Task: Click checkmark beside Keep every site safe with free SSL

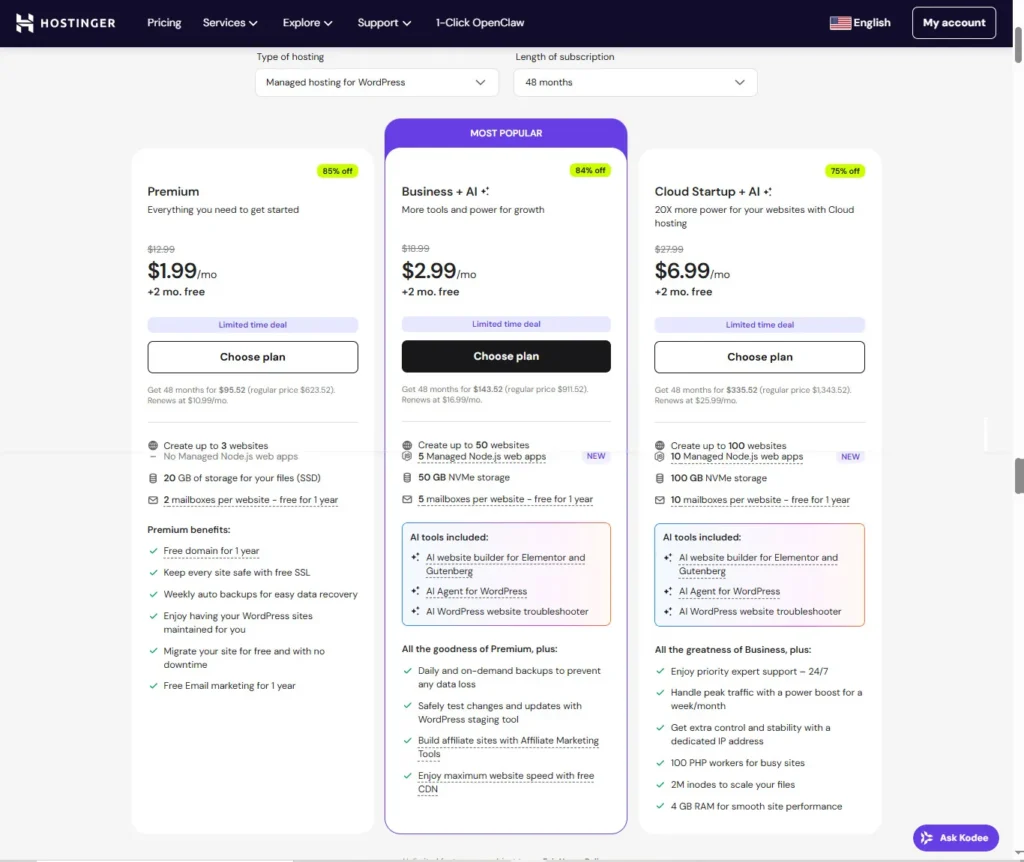Action: (153, 573)
